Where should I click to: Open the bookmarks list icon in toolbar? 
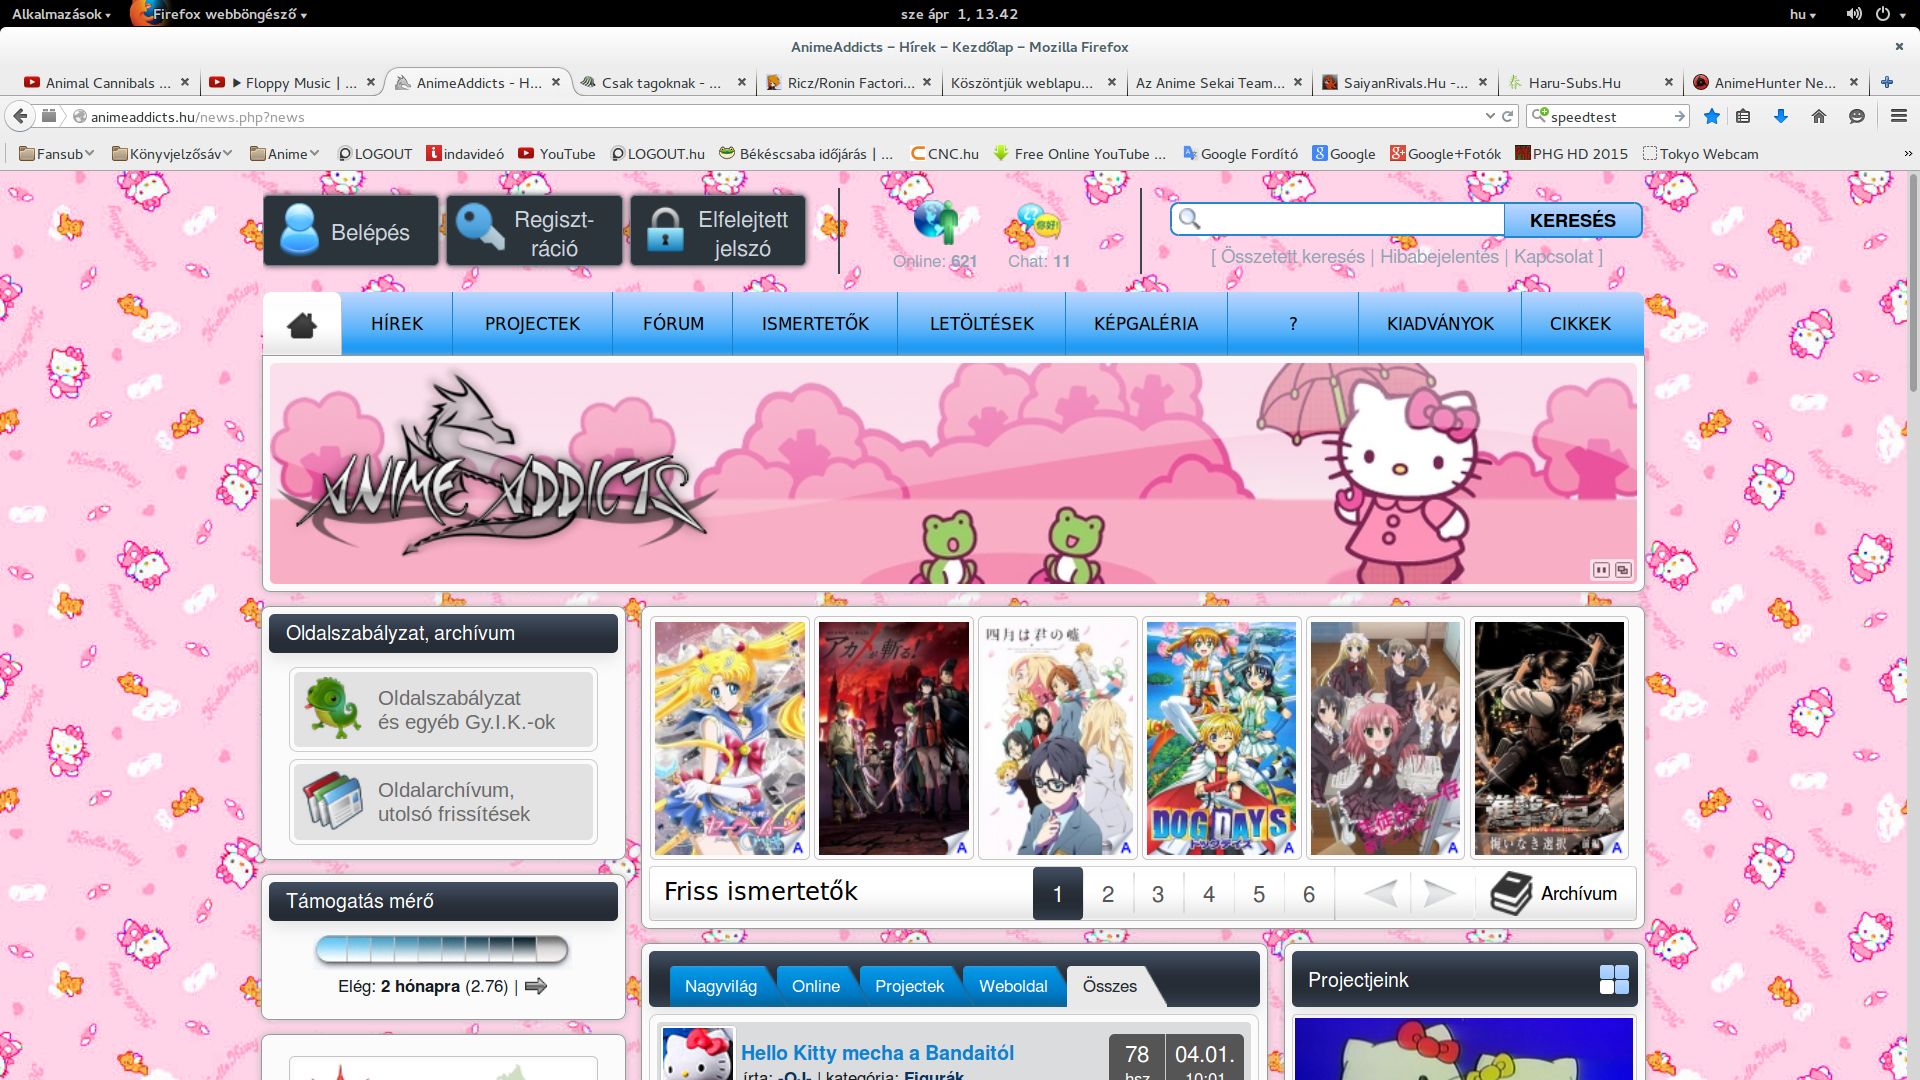(x=1743, y=117)
